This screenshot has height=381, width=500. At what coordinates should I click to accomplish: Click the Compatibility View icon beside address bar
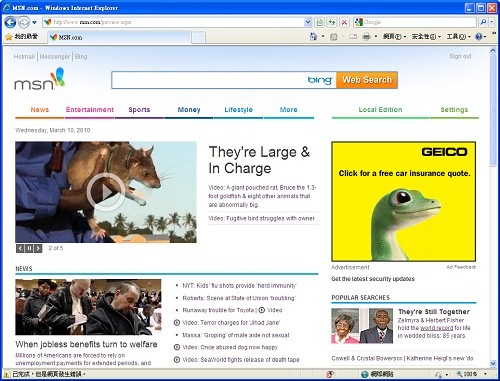[x=319, y=22]
